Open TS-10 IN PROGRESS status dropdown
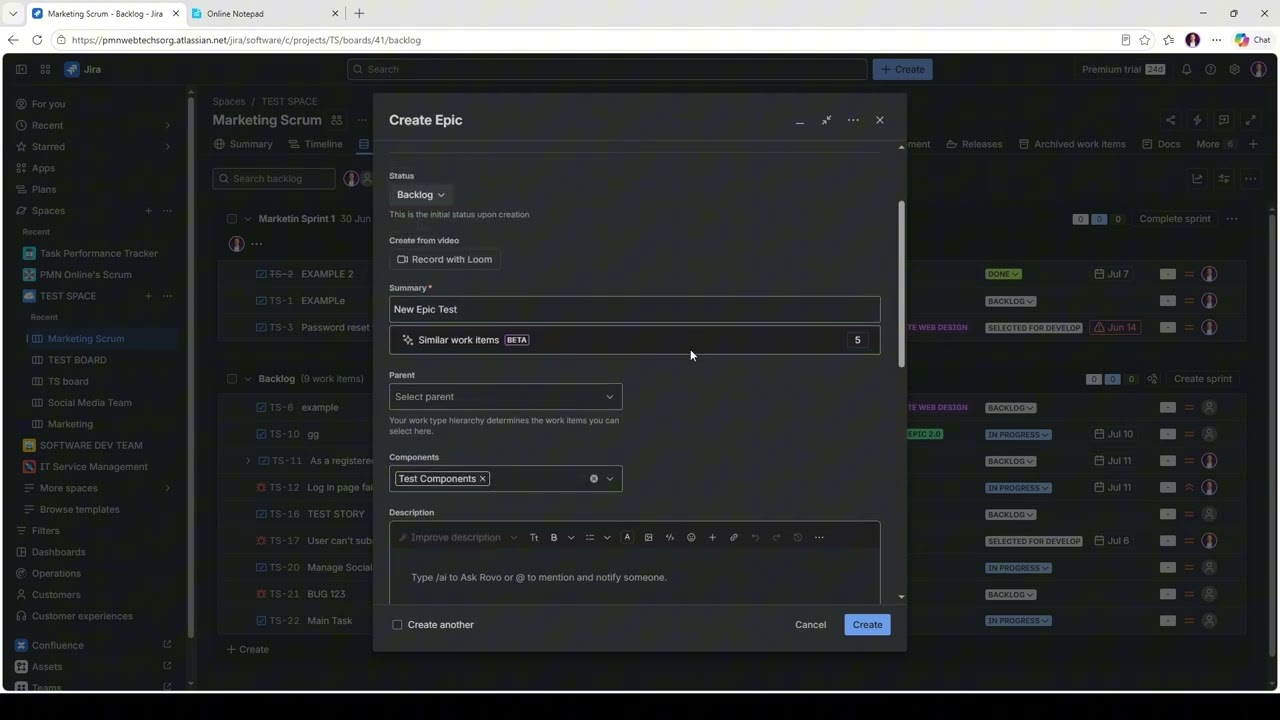 click(x=1018, y=435)
